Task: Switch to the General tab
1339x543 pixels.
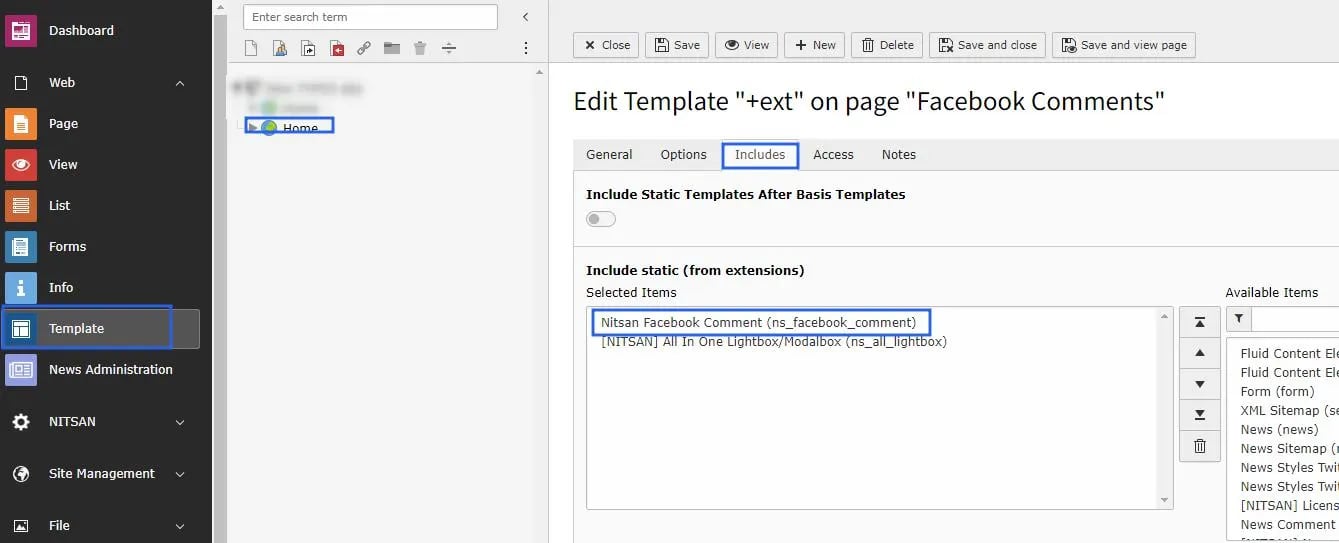Action: pos(609,155)
